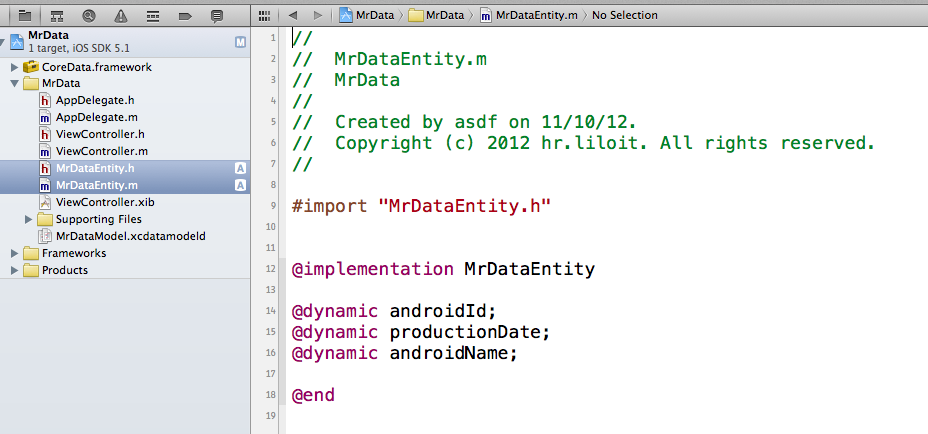
Task: Expand the Products group disclosure triangle
Action: pyautogui.click(x=15, y=270)
